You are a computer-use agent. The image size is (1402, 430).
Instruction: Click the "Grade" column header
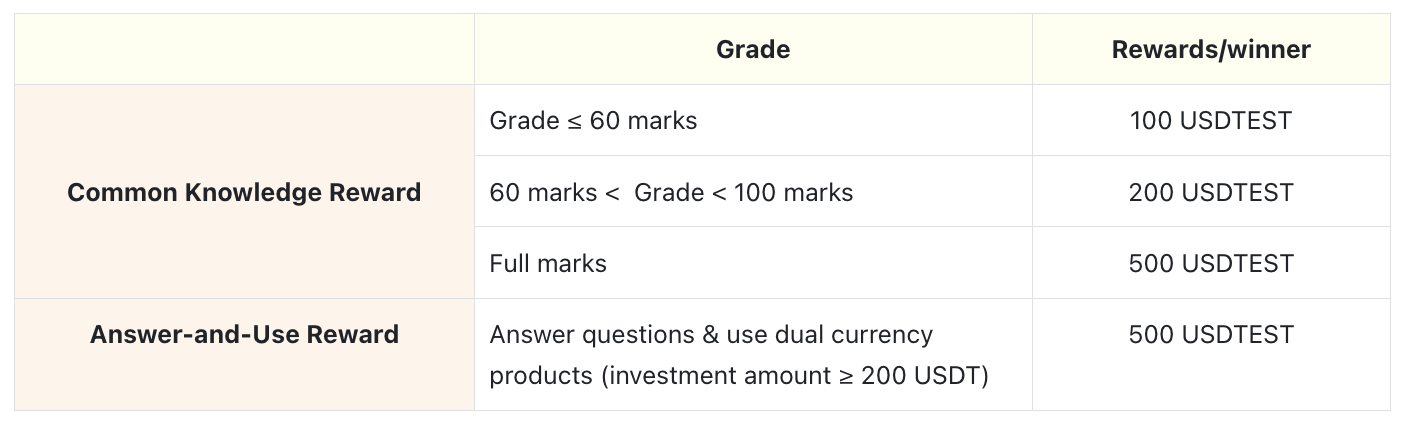[x=753, y=50]
